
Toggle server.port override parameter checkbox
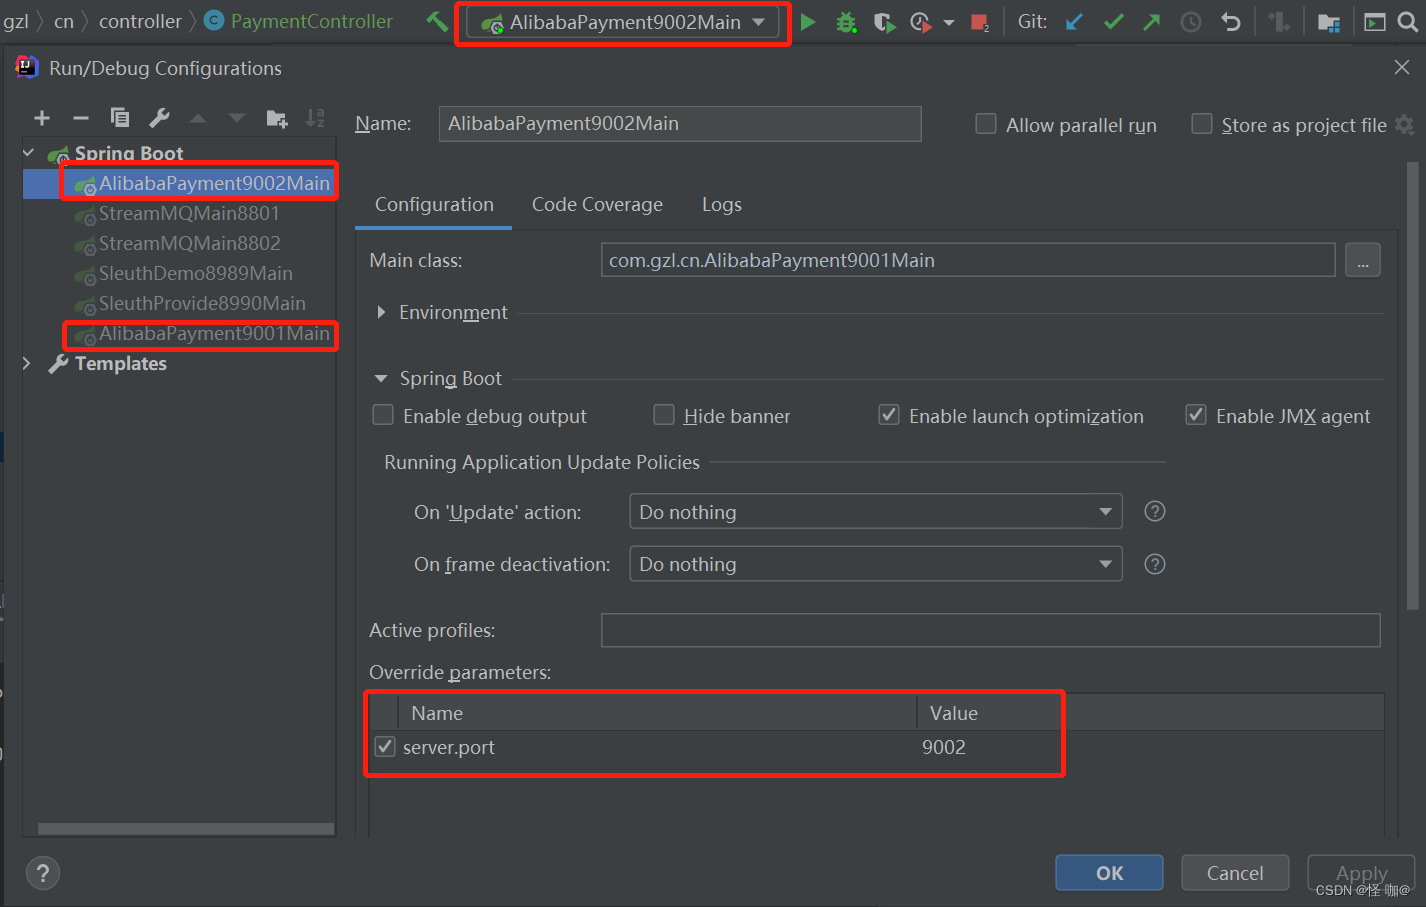(385, 746)
